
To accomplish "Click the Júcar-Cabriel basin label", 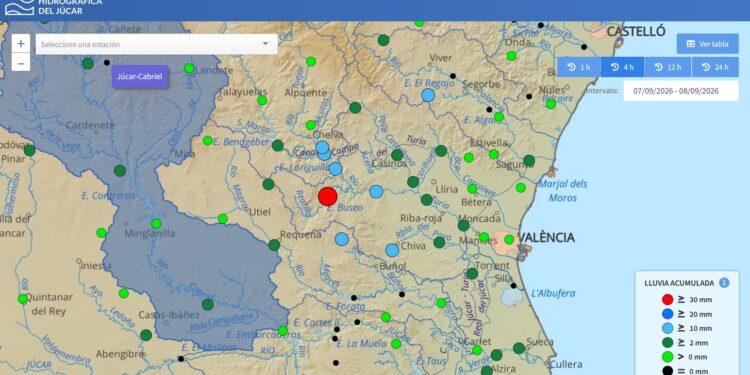I will click(140, 76).
